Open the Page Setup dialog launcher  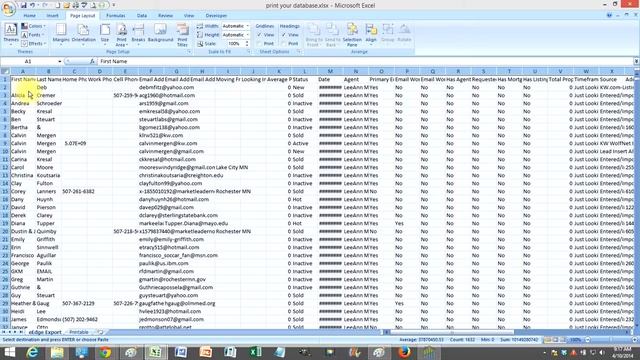click(189, 52)
